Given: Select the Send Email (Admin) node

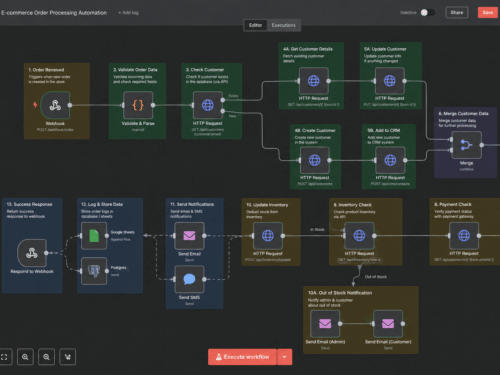Looking at the screenshot, I should (325, 324).
